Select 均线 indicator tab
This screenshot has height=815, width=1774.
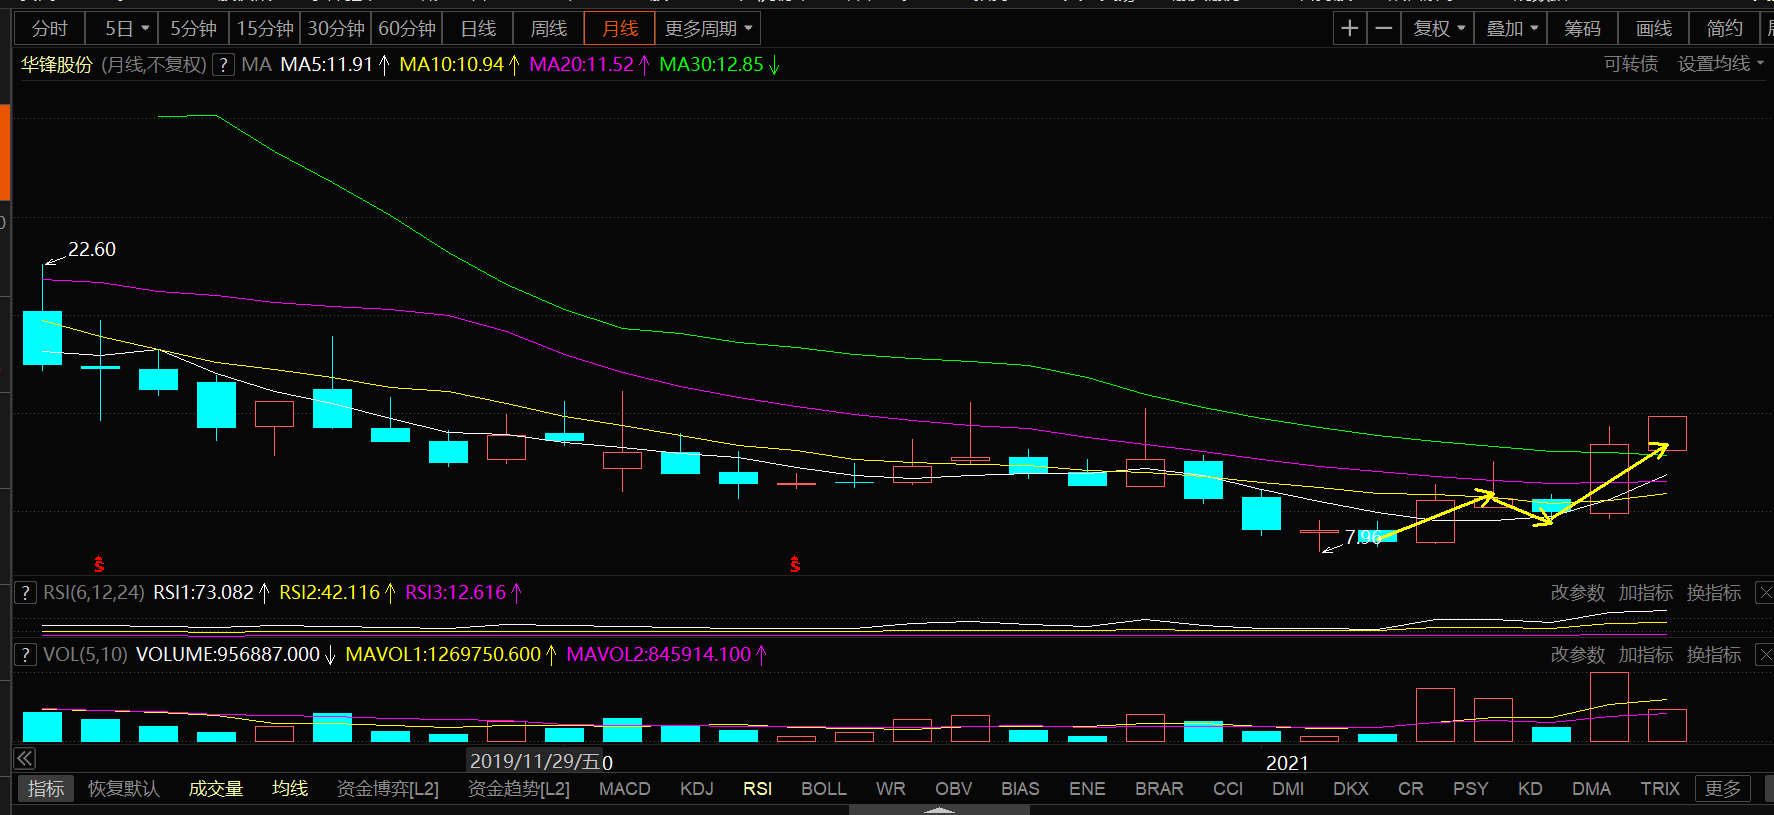pos(290,789)
